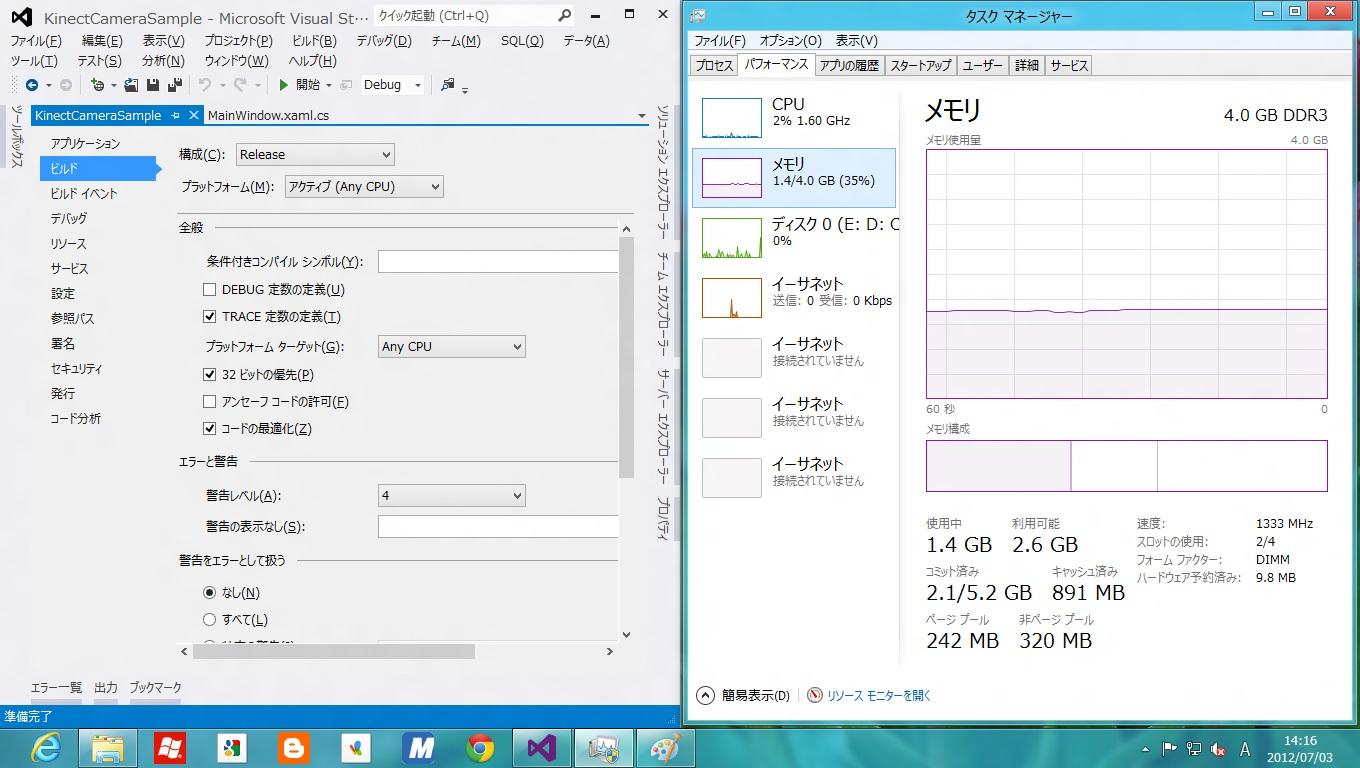Screen dimensions: 1360x768
Task: Click the Action Center flag icon
Action: pyautogui.click(x=1168, y=748)
